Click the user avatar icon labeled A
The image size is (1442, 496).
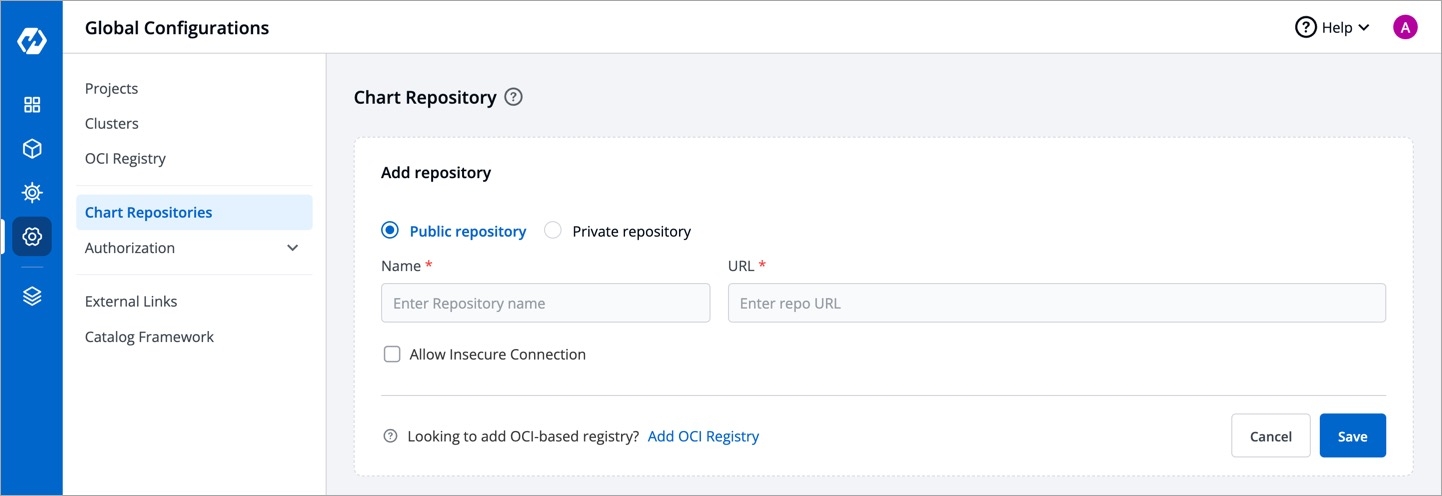click(x=1405, y=28)
